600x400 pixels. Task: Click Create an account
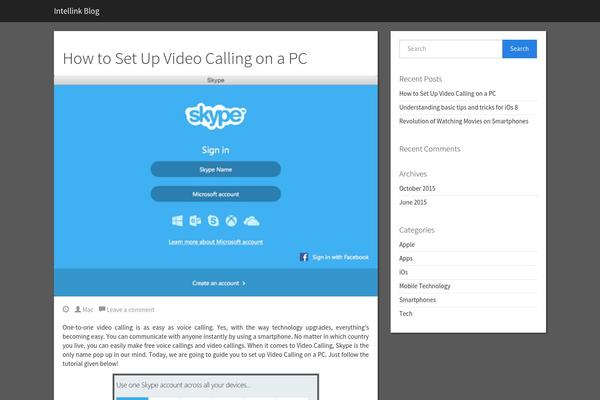pyautogui.click(x=215, y=283)
